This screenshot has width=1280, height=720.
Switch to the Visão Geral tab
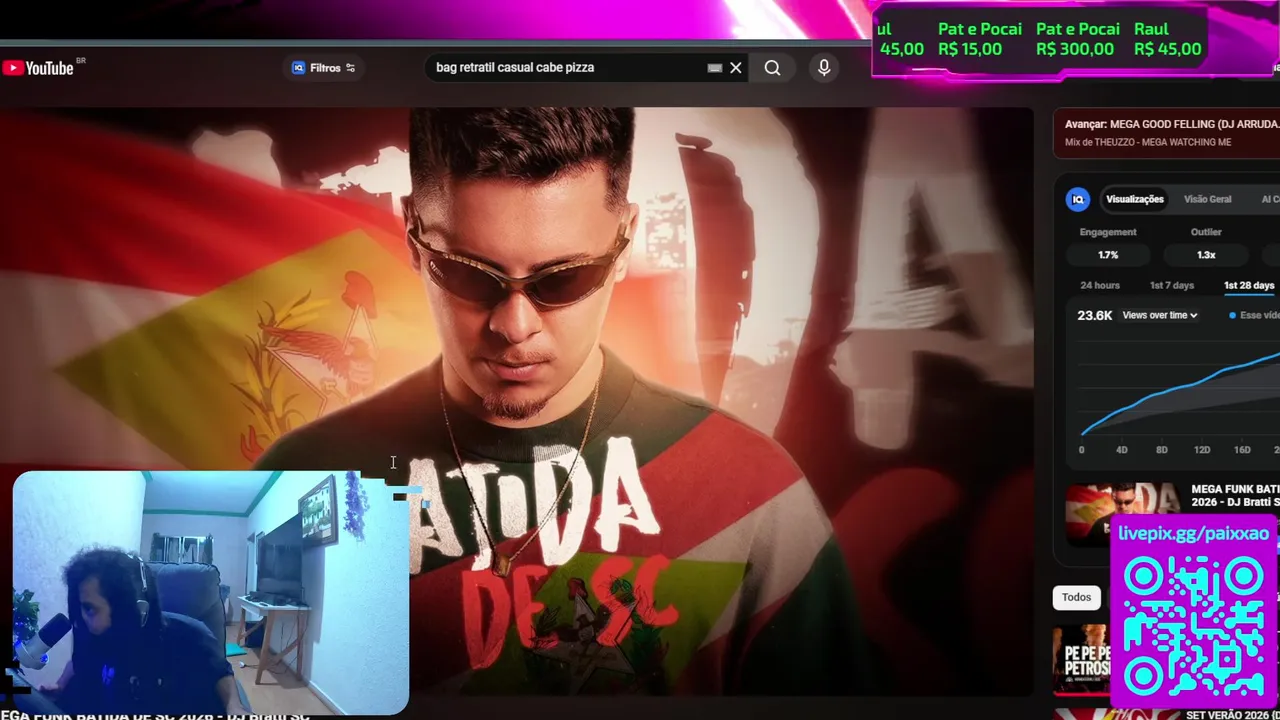(x=1207, y=199)
